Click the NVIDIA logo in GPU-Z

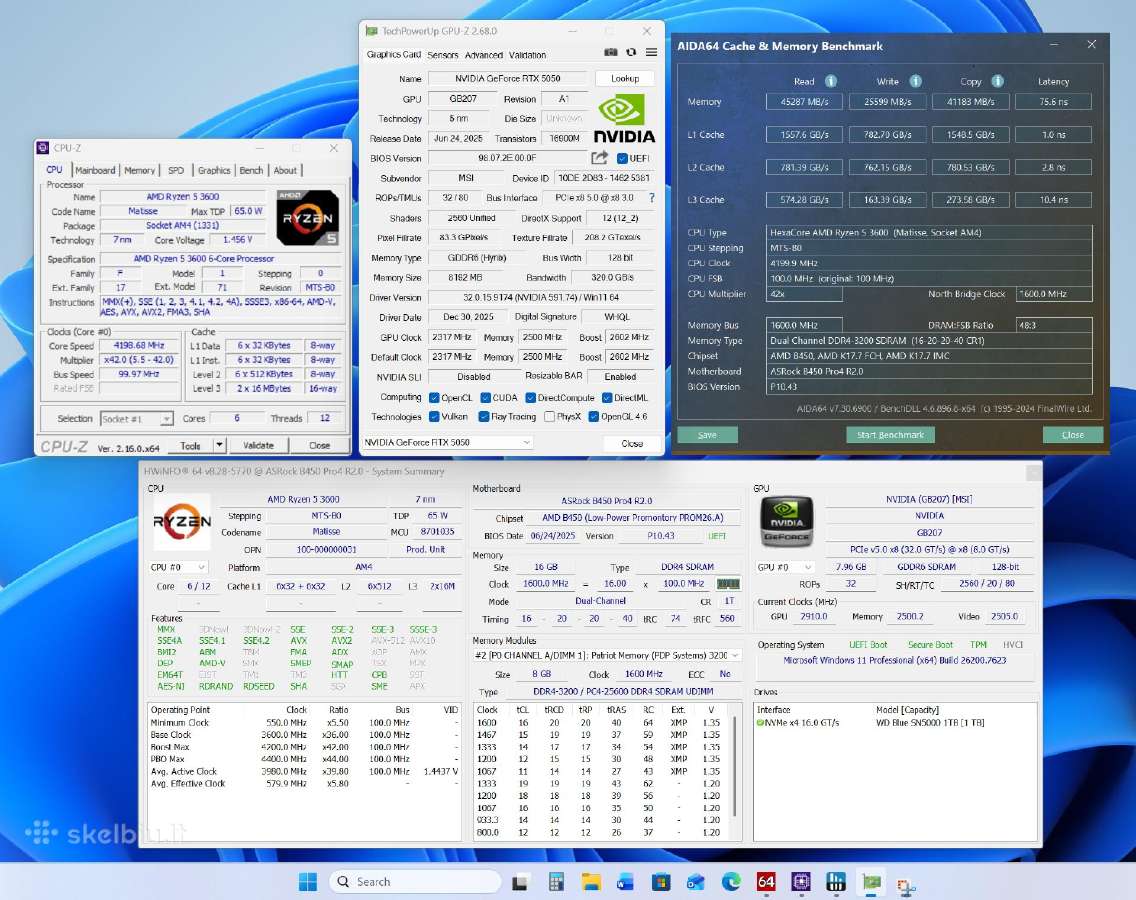tap(624, 120)
